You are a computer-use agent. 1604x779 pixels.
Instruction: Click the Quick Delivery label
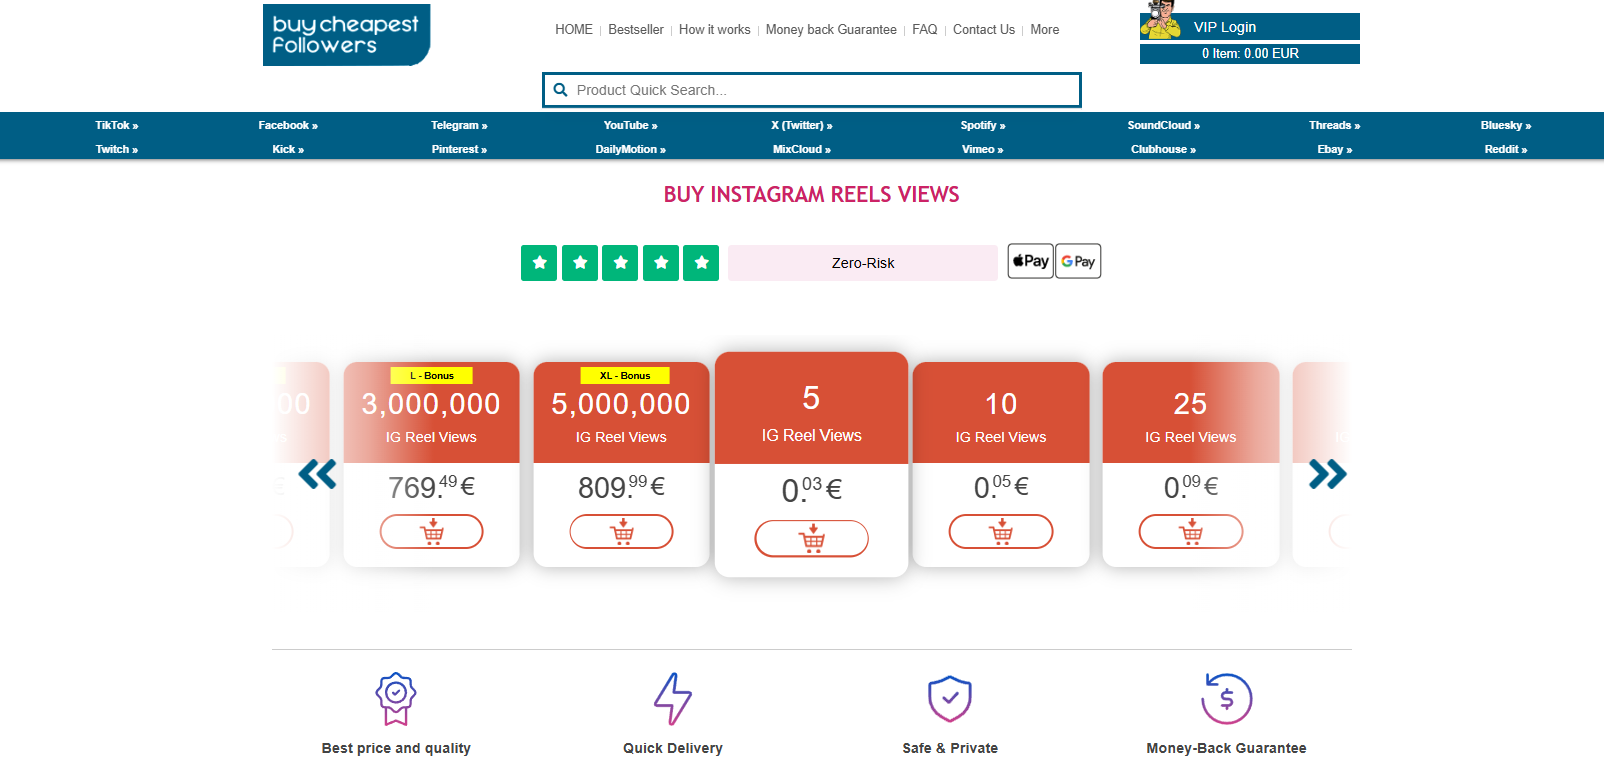tap(673, 748)
